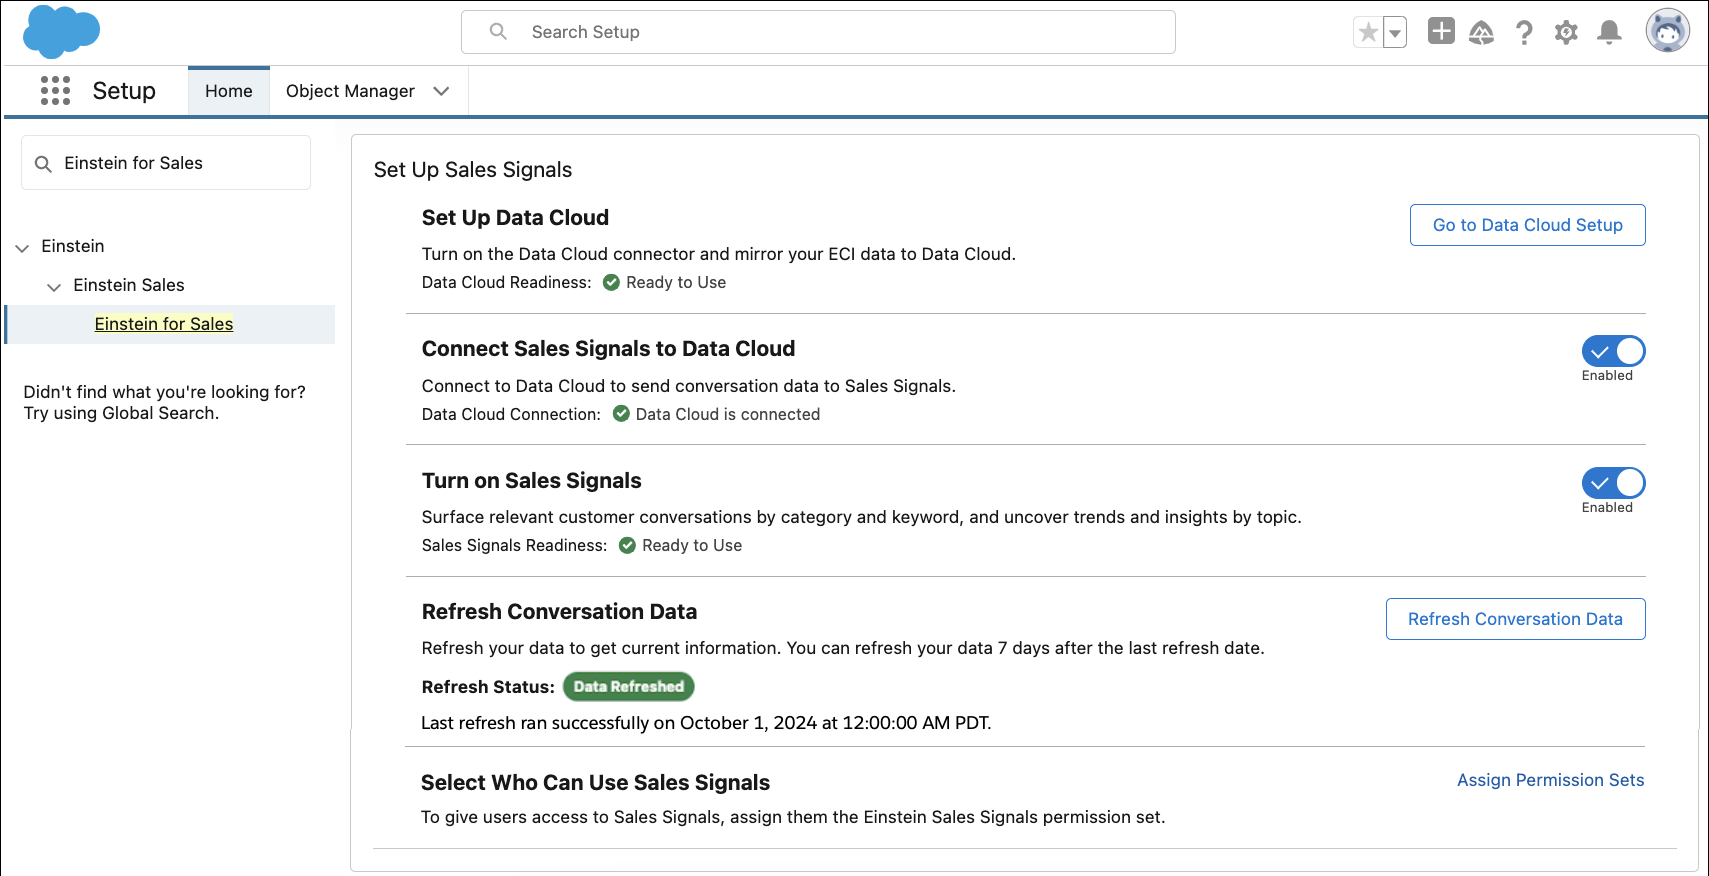Click the Search Setup magnifier icon
Screen dimensions: 1709x876
pyautogui.click(x=498, y=32)
